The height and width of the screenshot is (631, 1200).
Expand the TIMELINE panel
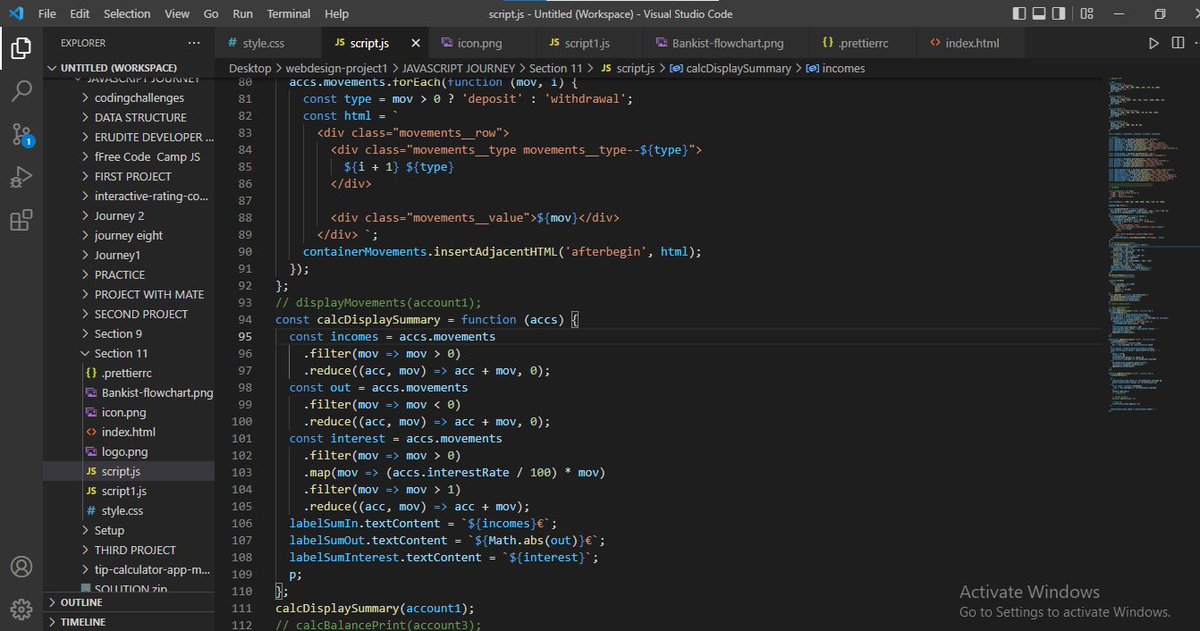pyautogui.click(x=128, y=622)
